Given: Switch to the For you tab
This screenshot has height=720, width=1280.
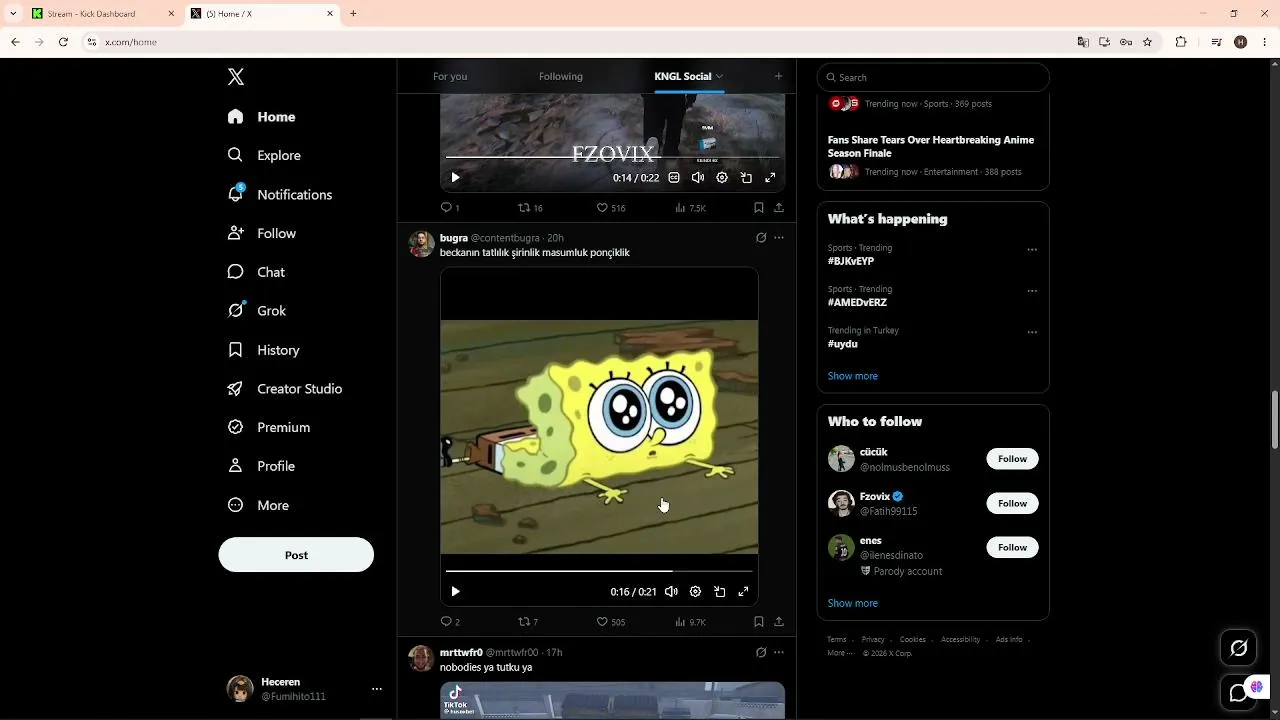Looking at the screenshot, I should tap(450, 76).
